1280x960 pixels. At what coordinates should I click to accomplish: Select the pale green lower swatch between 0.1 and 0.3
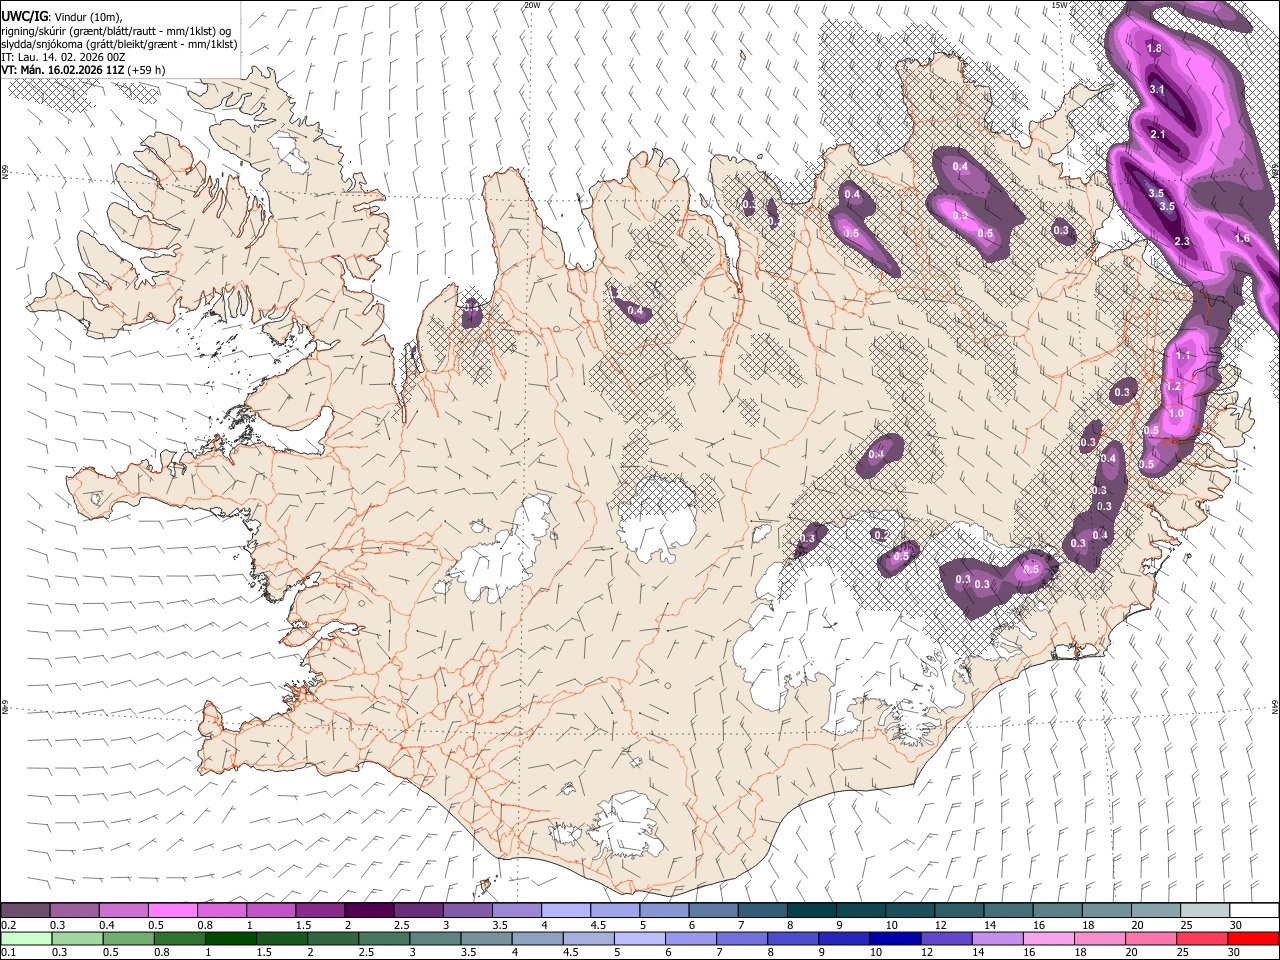[x=25, y=938]
